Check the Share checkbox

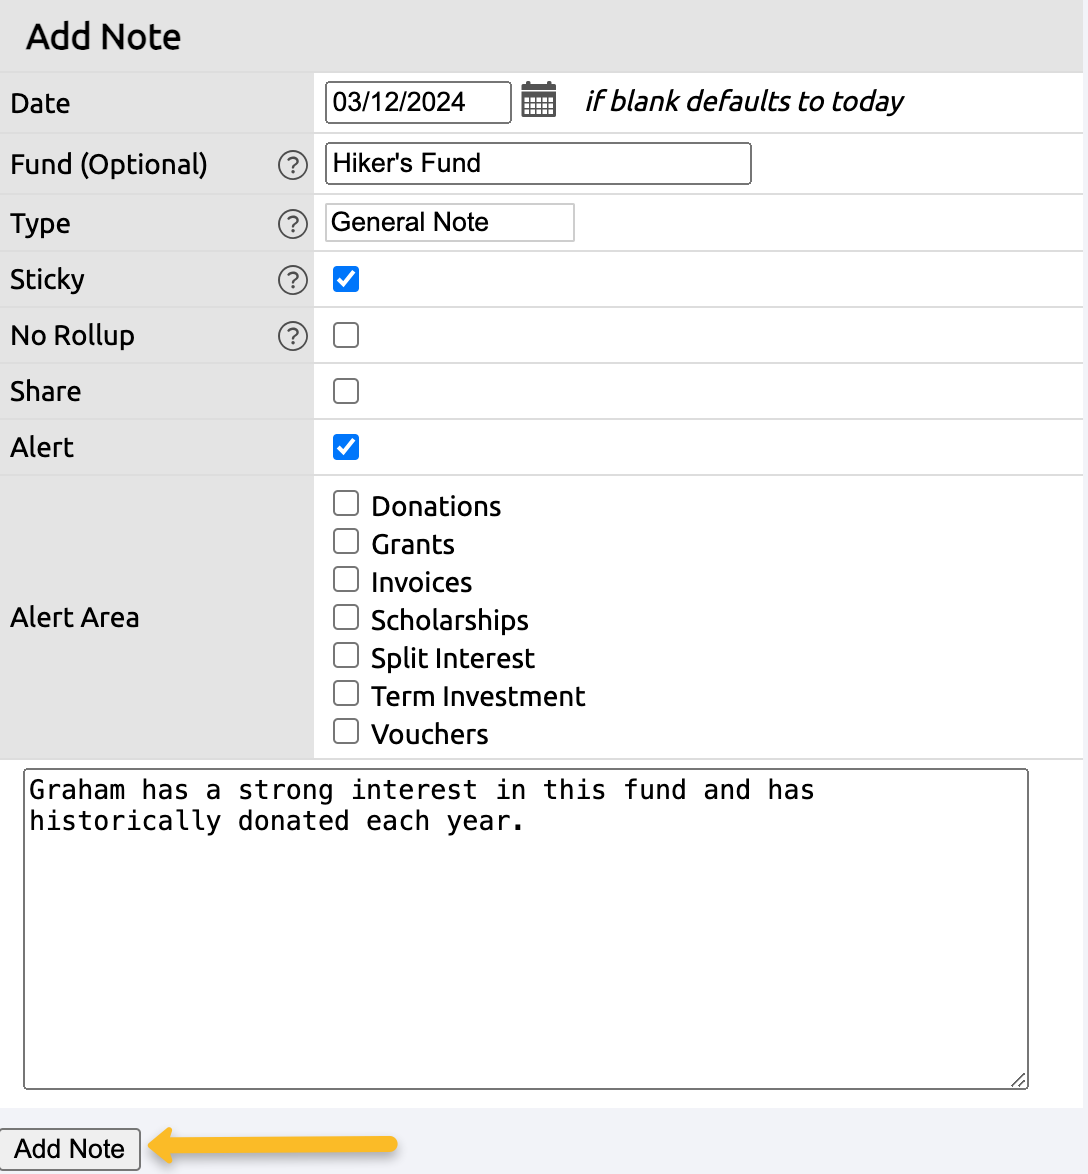tap(345, 391)
